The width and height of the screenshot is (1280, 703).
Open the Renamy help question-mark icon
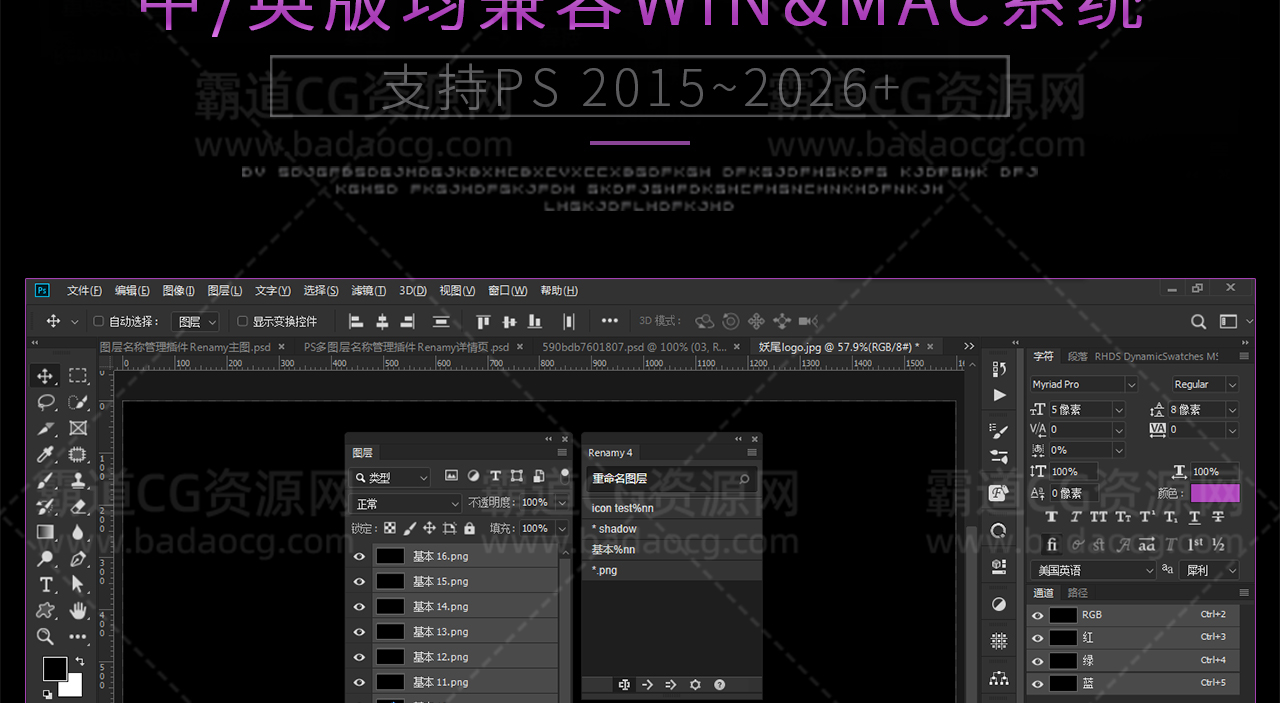coord(719,685)
